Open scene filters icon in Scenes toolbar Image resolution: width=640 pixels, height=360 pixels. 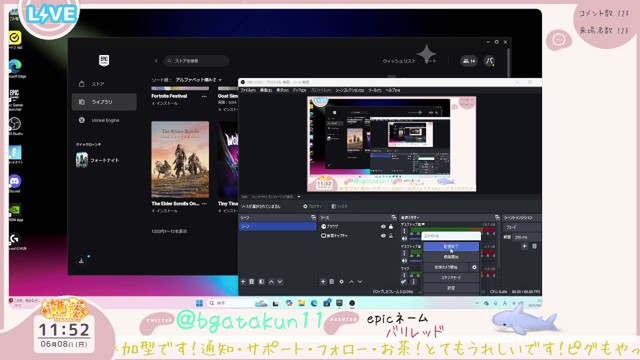pos(262,282)
